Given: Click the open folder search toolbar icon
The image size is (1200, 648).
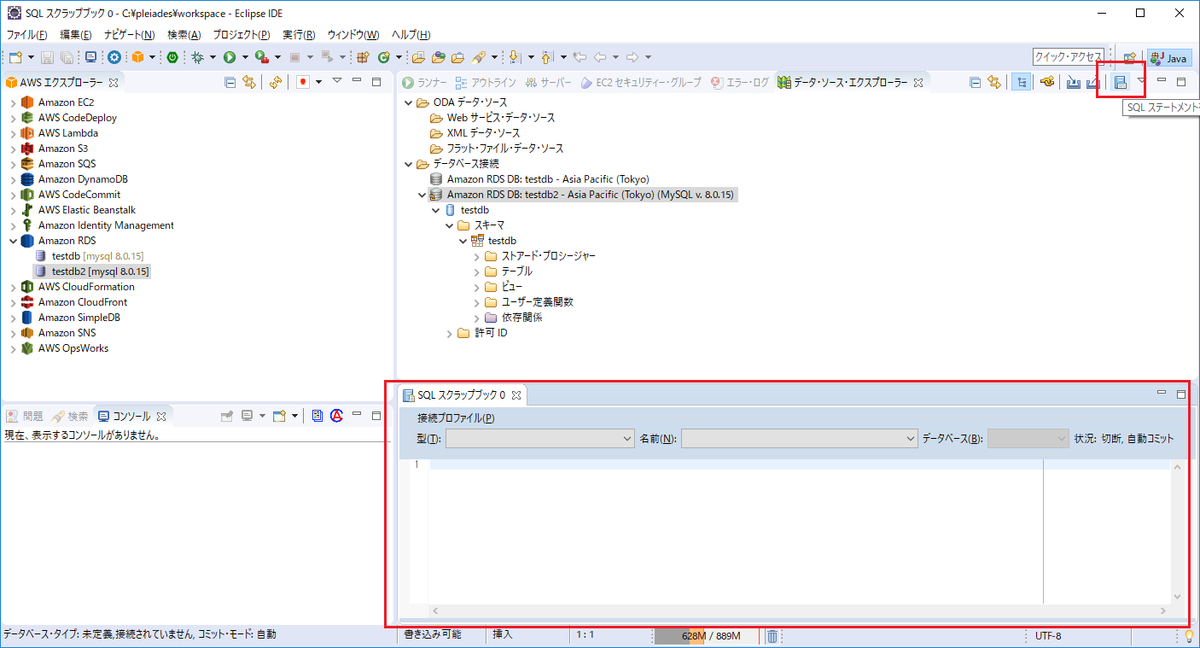Looking at the screenshot, I should coord(416,57).
